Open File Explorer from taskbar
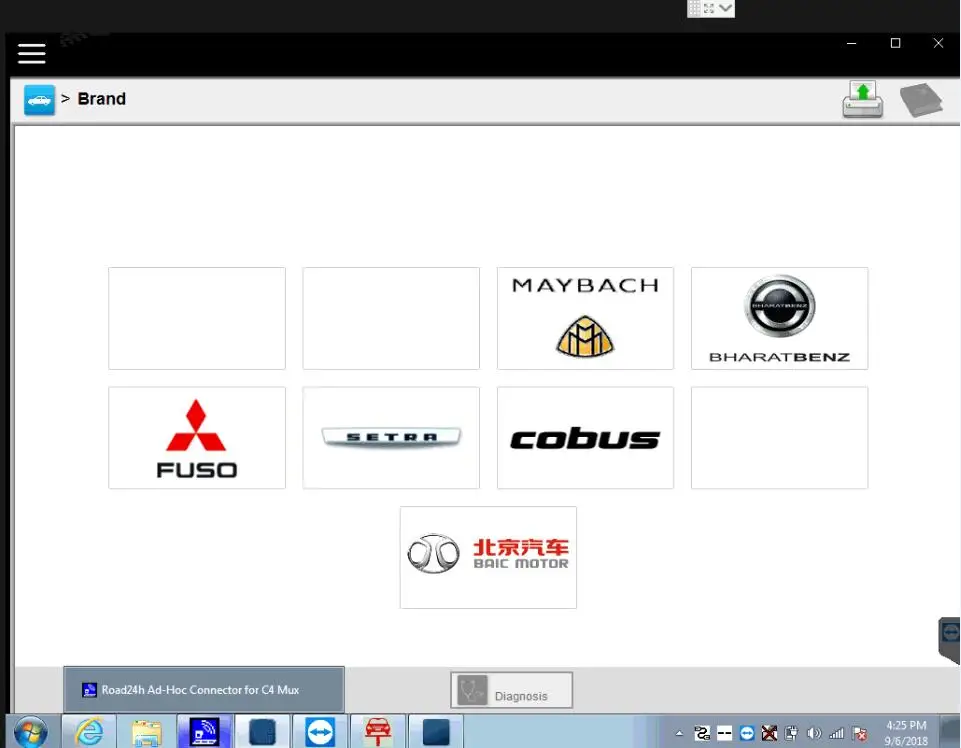961x748 pixels. [x=146, y=731]
